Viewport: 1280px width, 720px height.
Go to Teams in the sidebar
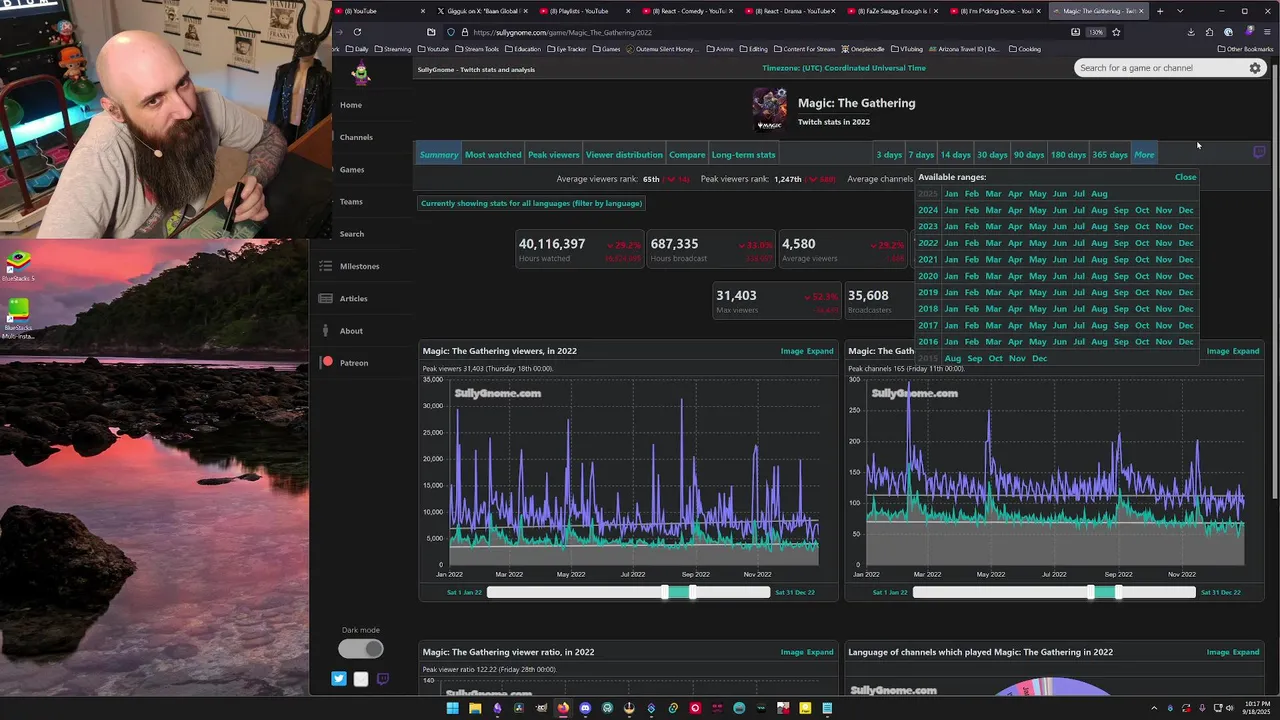(x=351, y=202)
